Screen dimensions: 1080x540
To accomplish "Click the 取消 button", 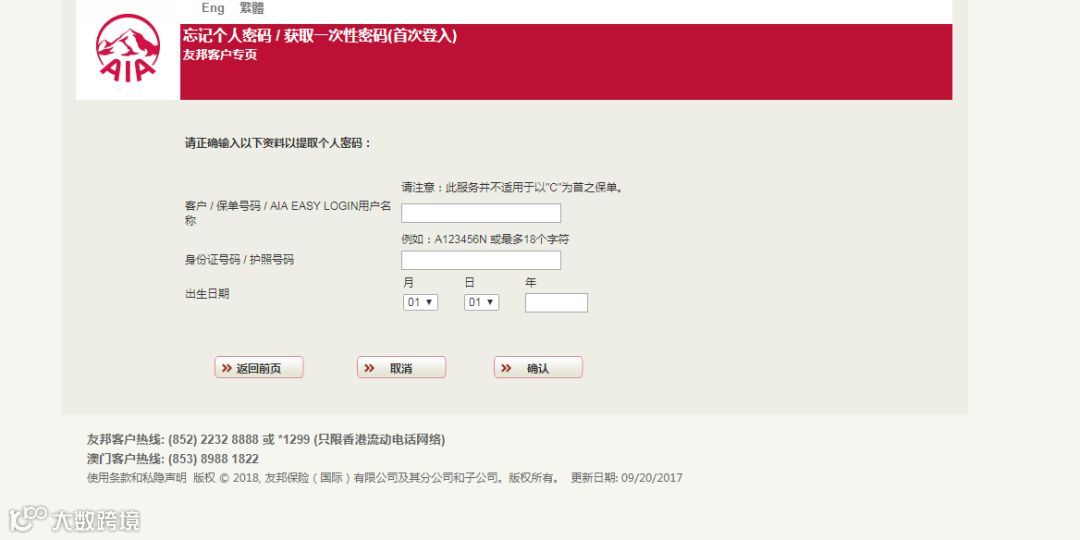I will pyautogui.click(x=402, y=368).
